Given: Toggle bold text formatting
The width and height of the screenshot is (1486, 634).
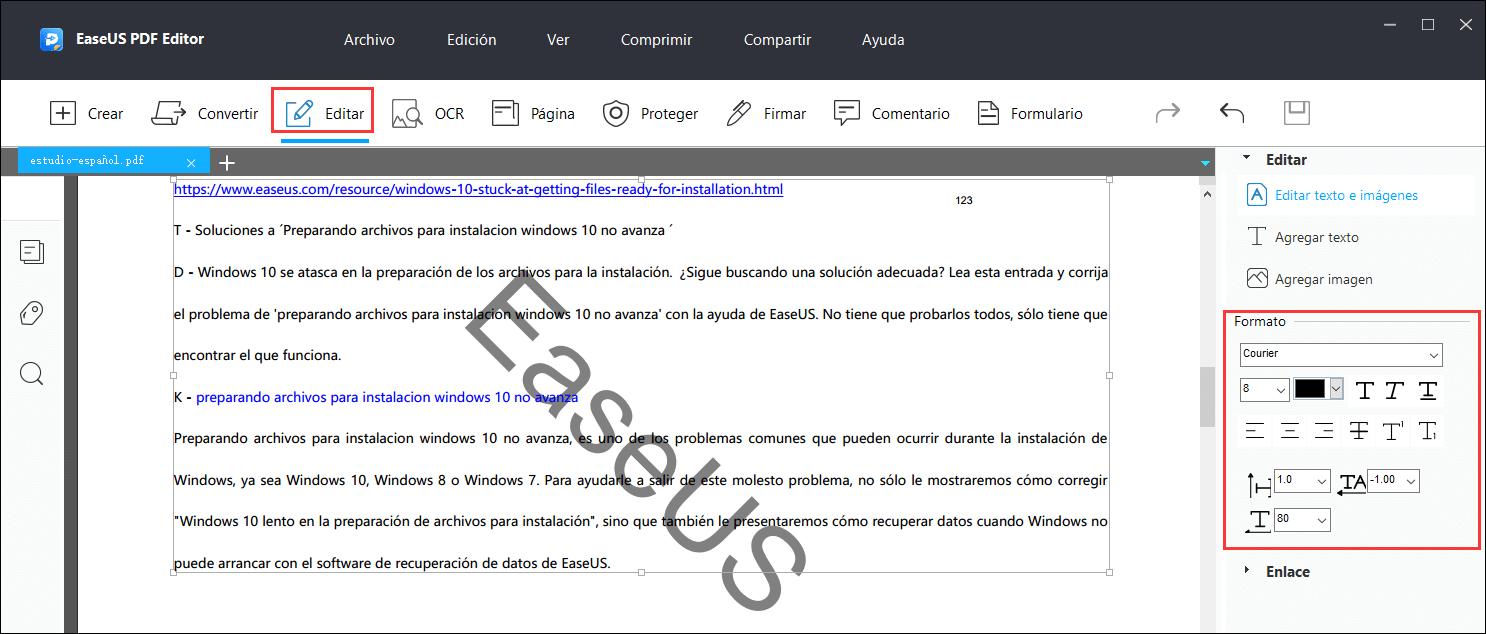Looking at the screenshot, I should coord(1365,390).
